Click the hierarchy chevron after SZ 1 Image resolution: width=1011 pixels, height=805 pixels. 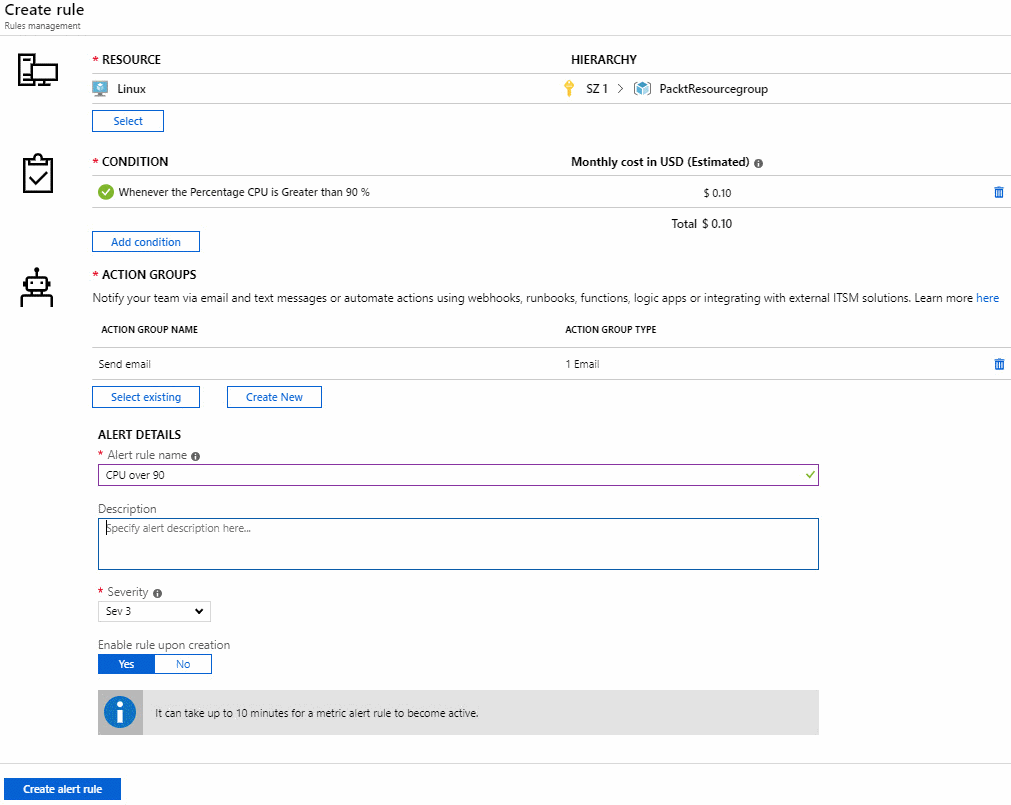[x=620, y=89]
